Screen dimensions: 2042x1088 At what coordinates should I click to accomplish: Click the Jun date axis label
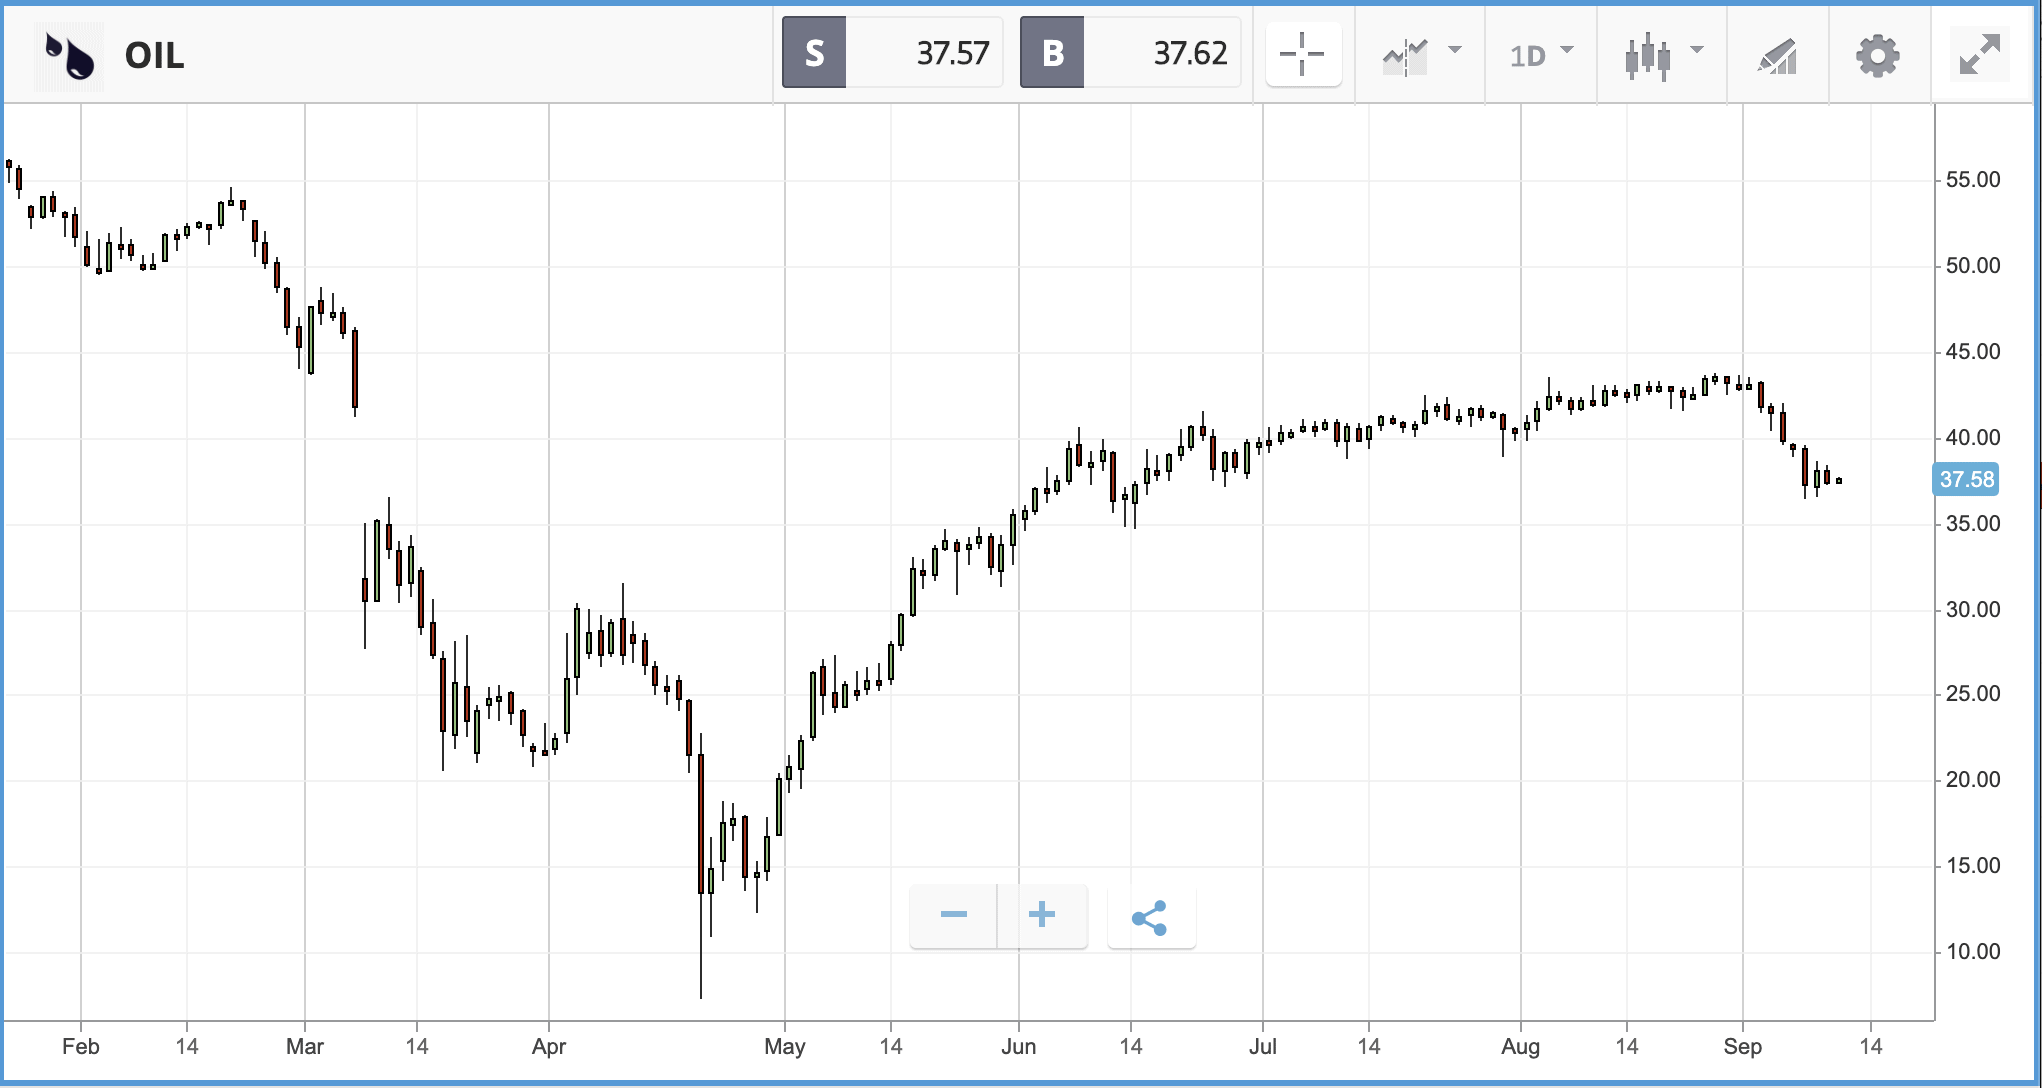coord(1019,1047)
